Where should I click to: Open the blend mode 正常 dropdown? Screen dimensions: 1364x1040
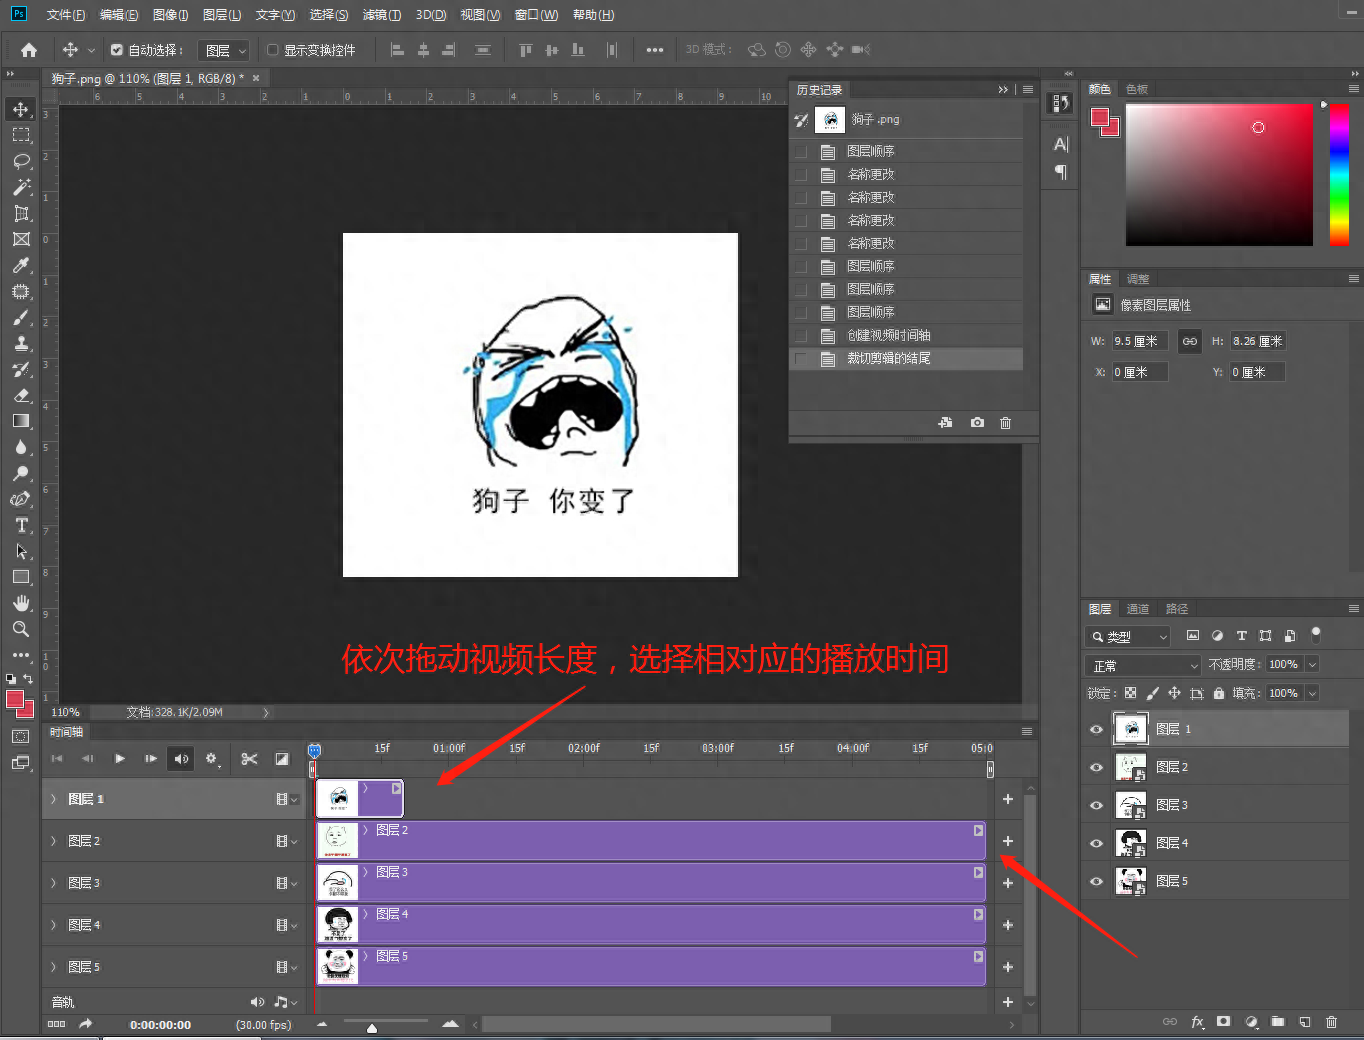[x=1143, y=665]
